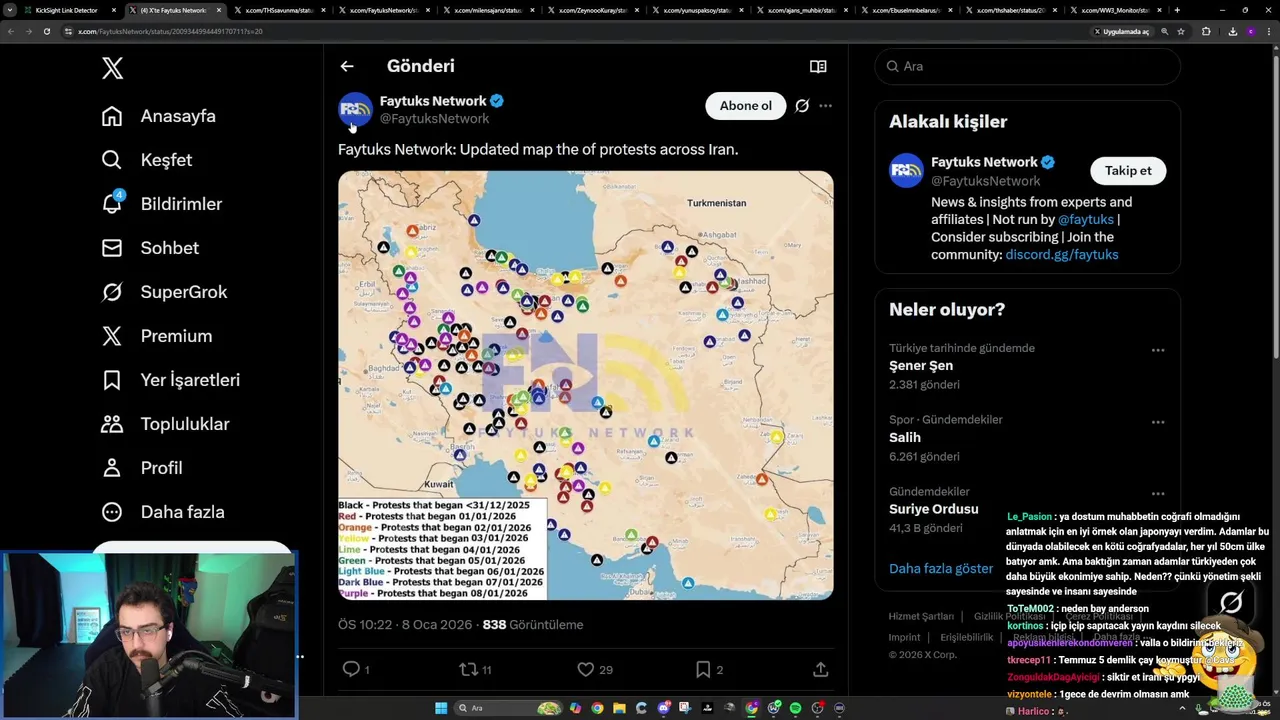Click the Grok icon next to Abone ol

[802, 106]
